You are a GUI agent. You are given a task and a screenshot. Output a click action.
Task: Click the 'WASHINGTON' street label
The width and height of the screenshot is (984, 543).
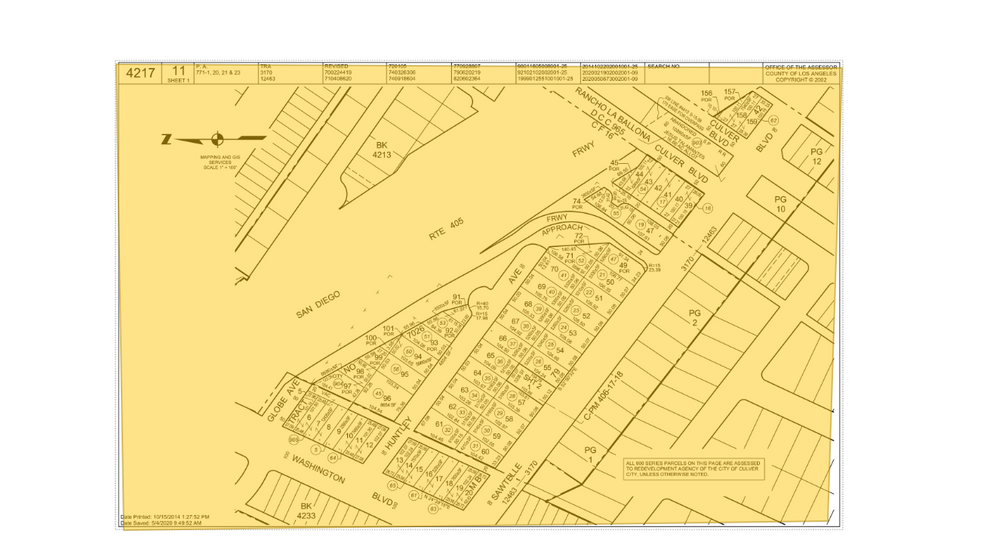coord(318,470)
